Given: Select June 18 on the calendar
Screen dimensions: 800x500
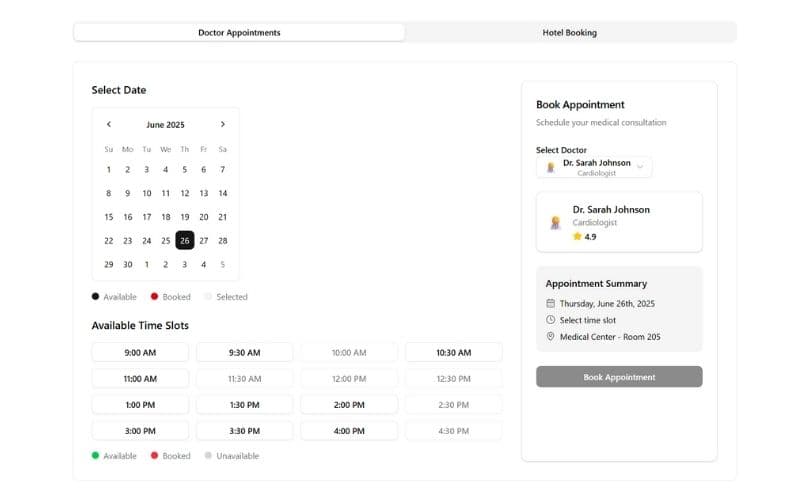Looking at the screenshot, I should (166, 217).
